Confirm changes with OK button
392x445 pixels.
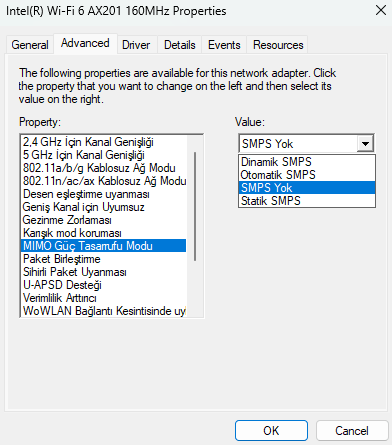pos(271,431)
